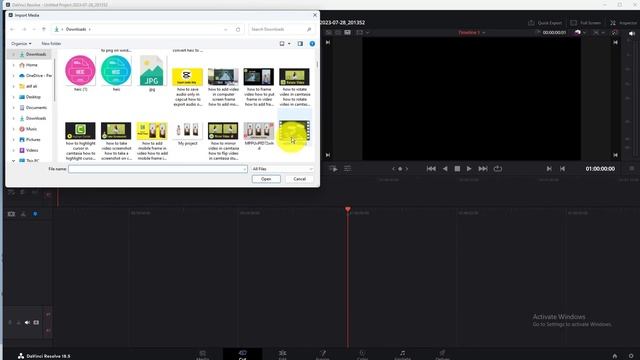
Task: Select the how to highlight cursor video
Action: tap(80, 141)
